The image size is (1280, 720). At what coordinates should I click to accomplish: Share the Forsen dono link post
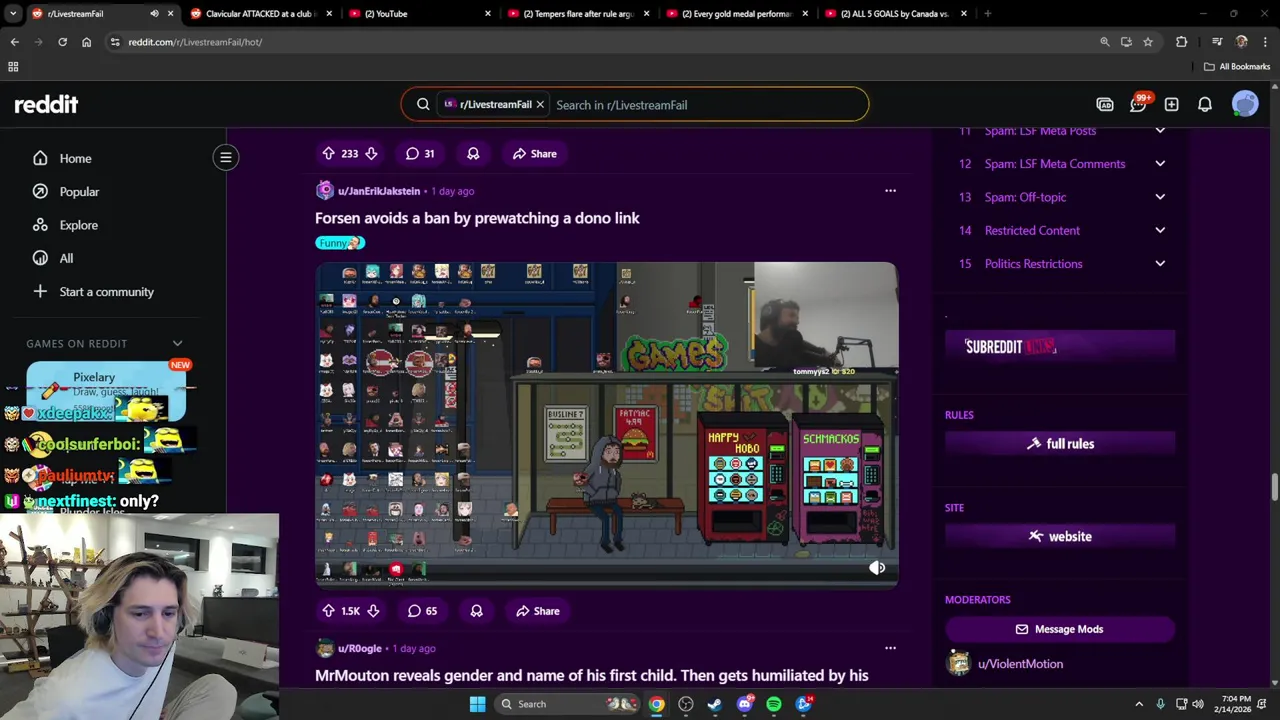click(x=536, y=611)
